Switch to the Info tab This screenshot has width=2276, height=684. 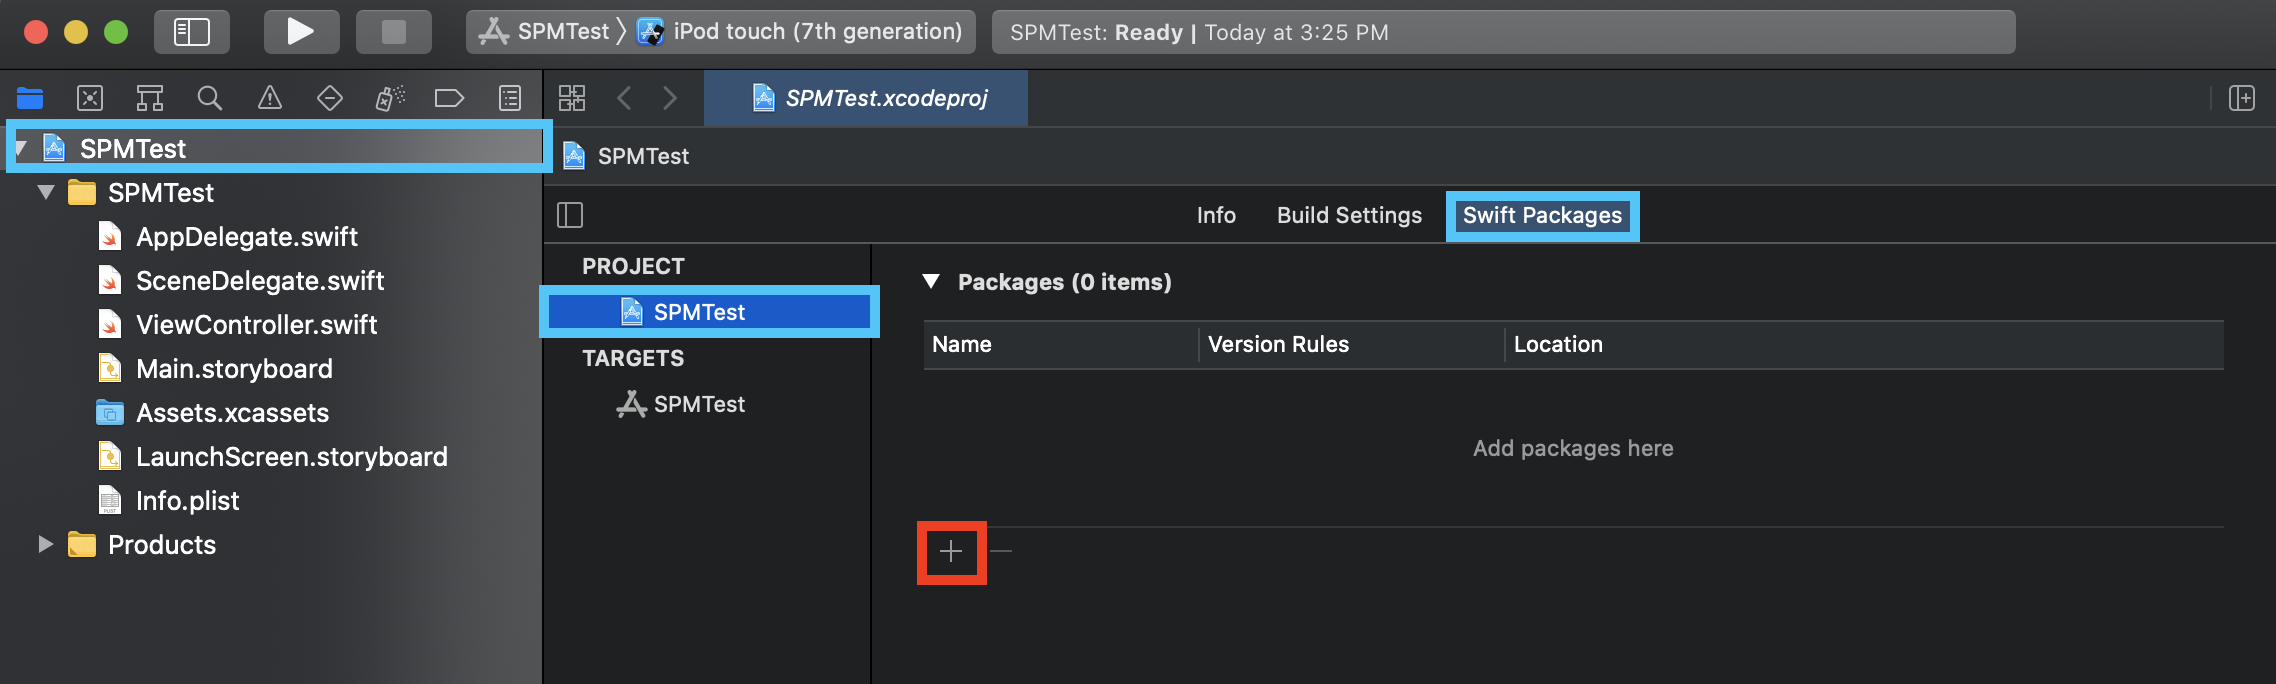click(x=1216, y=215)
